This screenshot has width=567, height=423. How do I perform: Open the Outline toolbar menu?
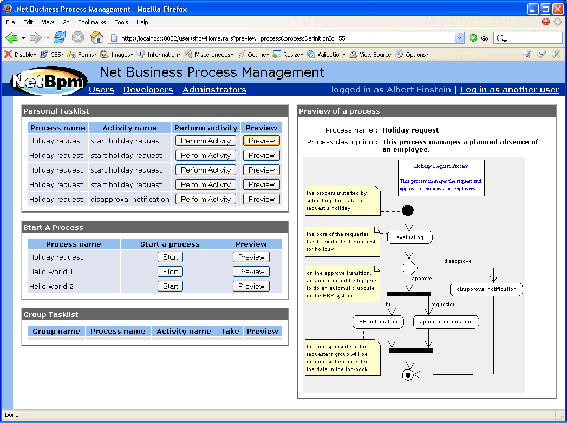[x=253, y=55]
